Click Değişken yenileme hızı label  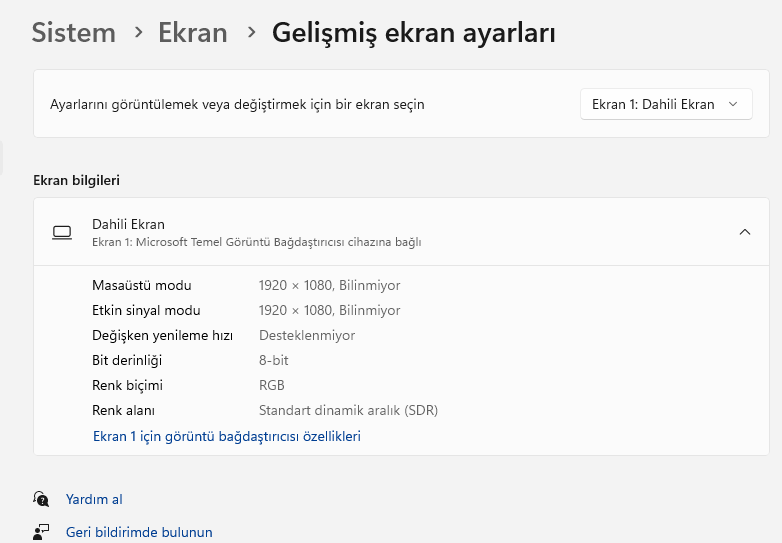(x=163, y=336)
